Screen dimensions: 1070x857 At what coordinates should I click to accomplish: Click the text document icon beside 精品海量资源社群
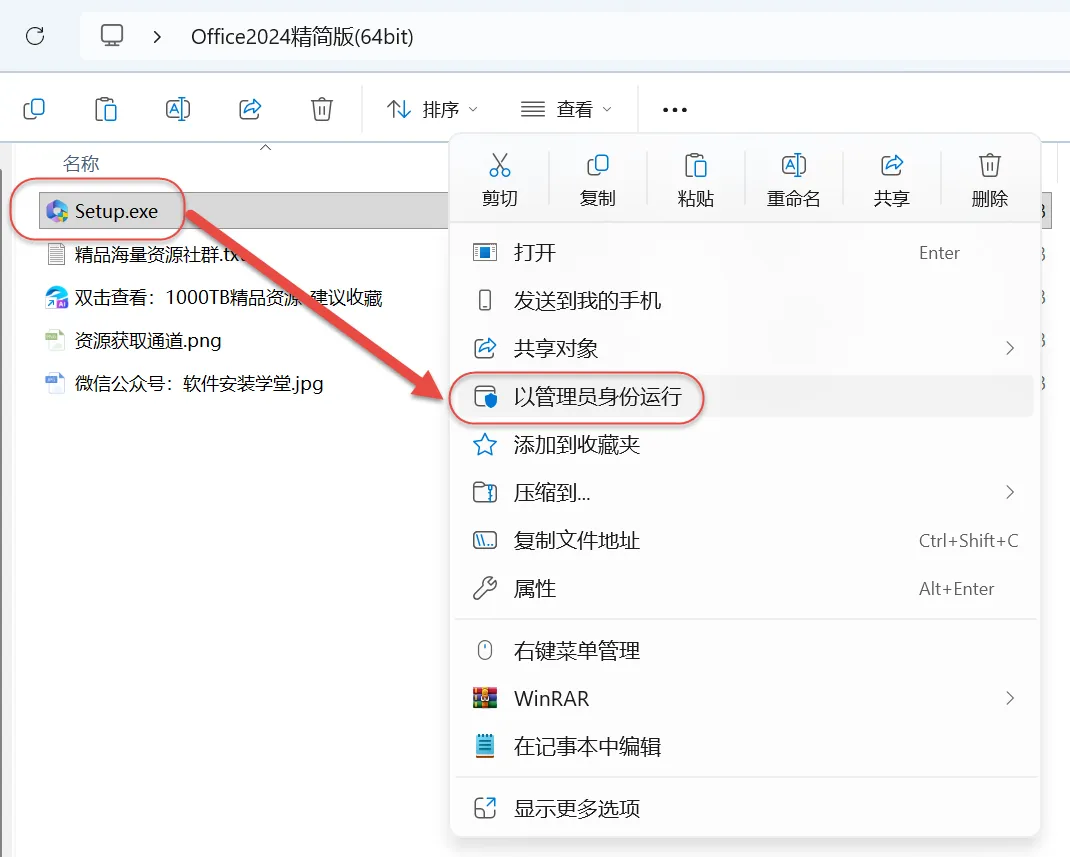click(57, 255)
